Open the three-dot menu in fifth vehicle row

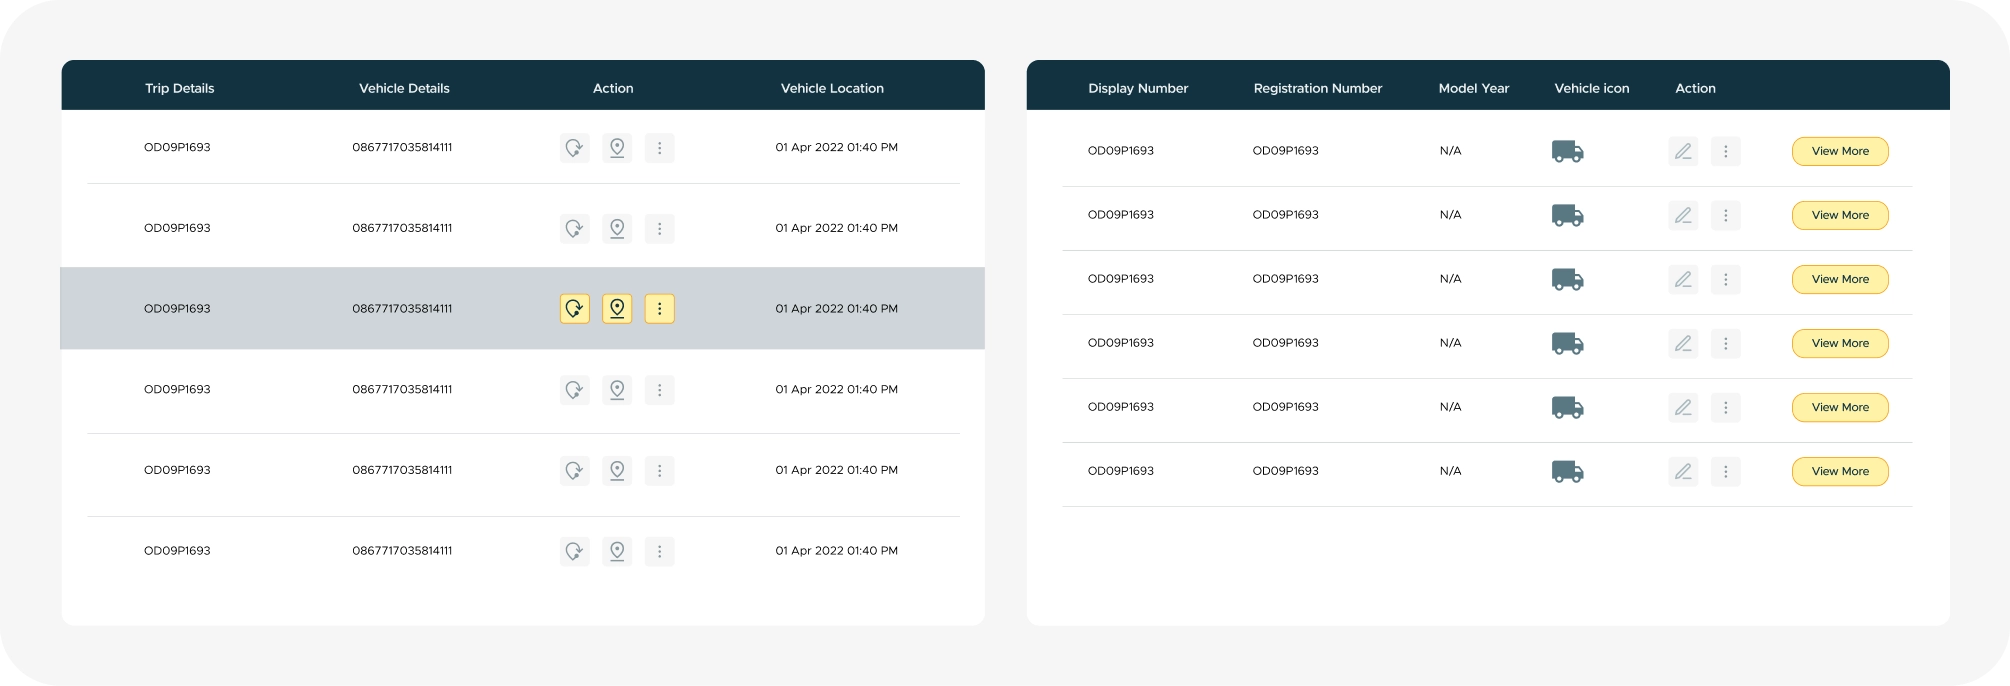click(x=1725, y=407)
